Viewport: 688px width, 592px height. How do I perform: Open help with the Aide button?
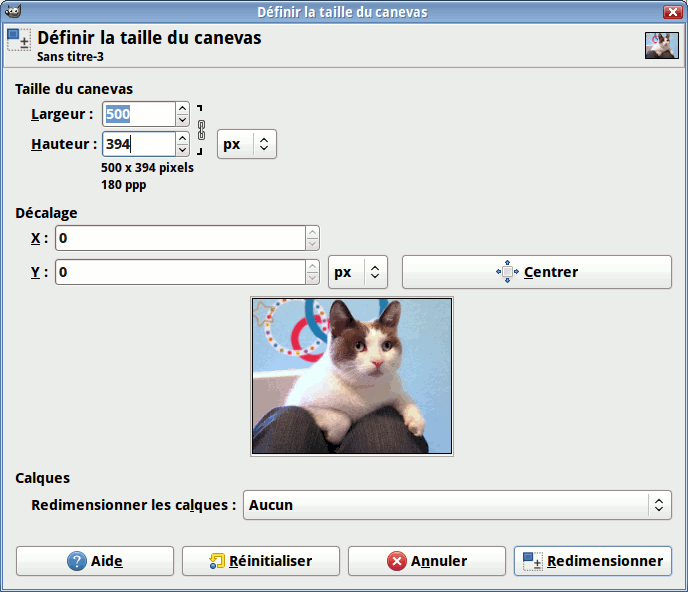pyautogui.click(x=95, y=561)
